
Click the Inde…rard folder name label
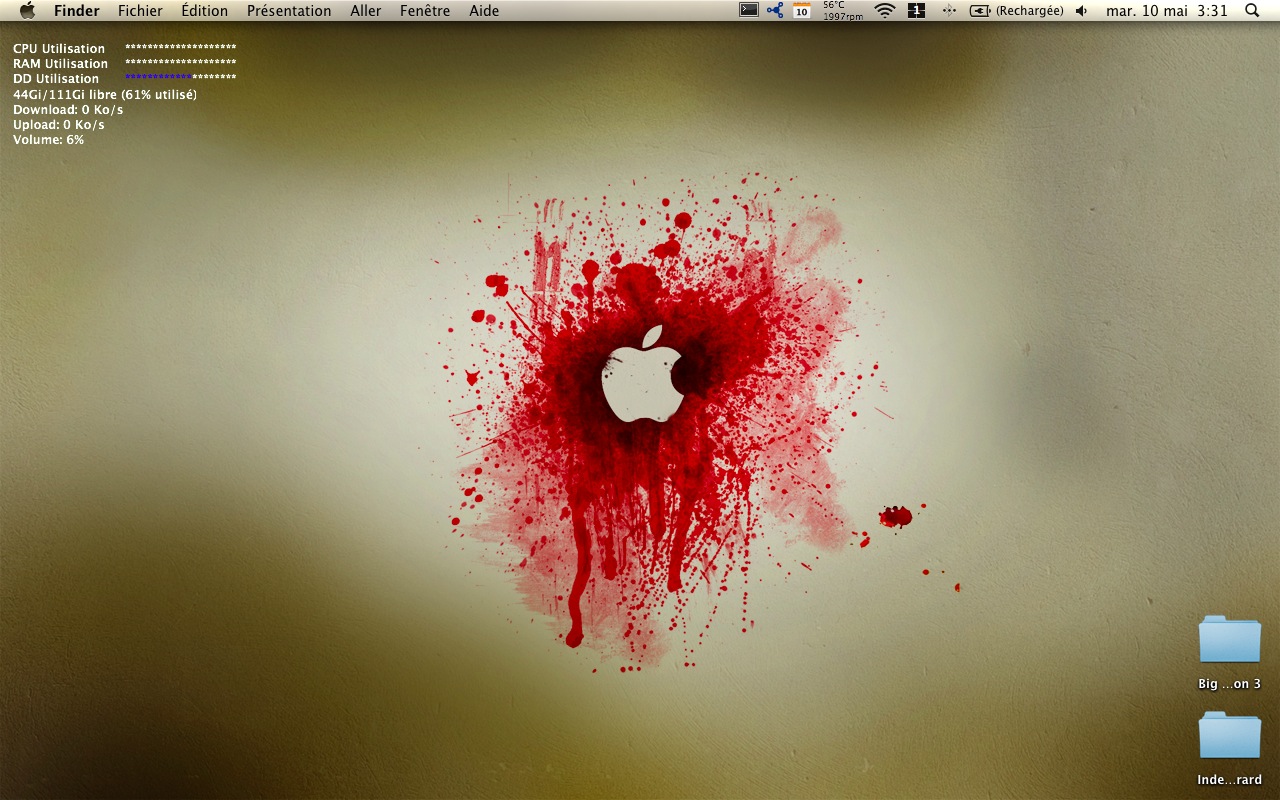[x=1230, y=780]
